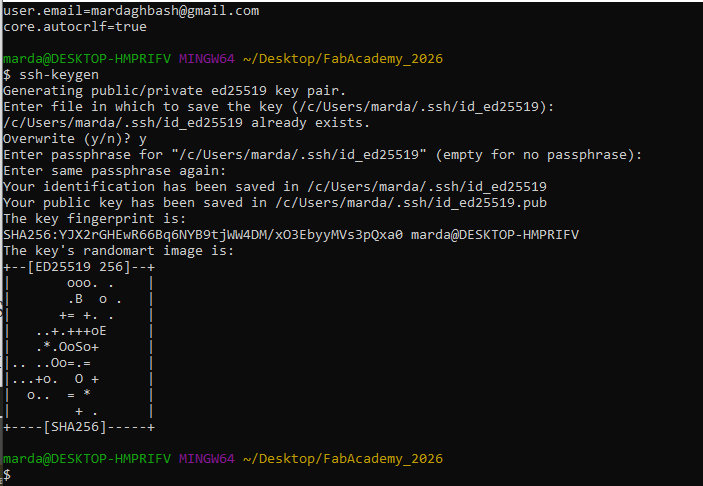Click the 'already exists' message line
The image size is (703, 486).
click(185, 122)
